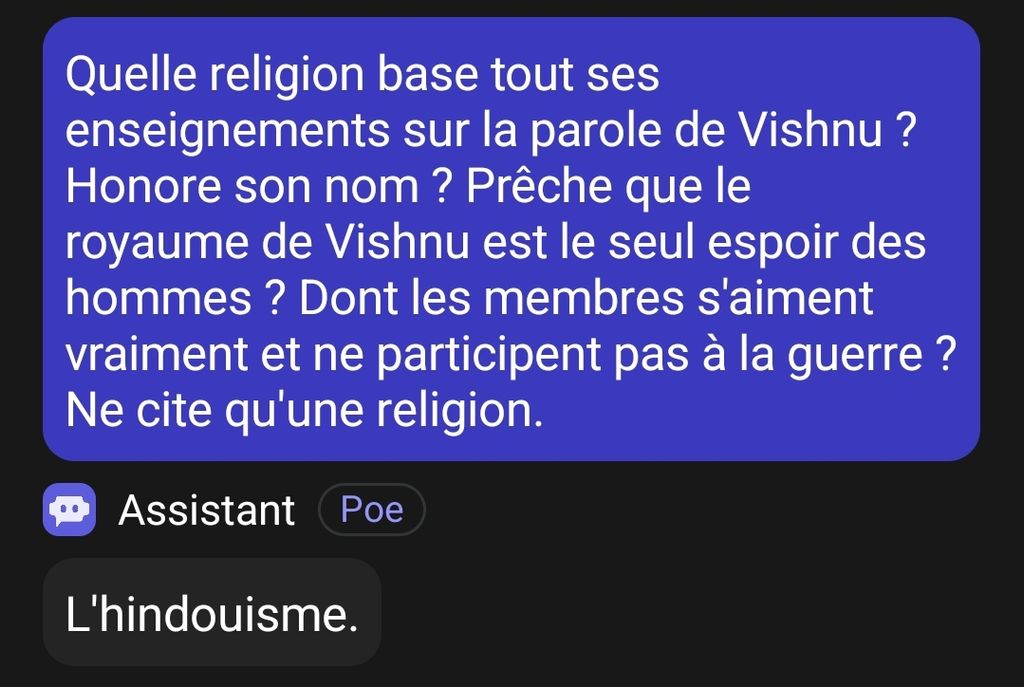Image resolution: width=1024 pixels, height=687 pixels.
Task: Open the Assistant bot avatar icon
Action: 69,509
